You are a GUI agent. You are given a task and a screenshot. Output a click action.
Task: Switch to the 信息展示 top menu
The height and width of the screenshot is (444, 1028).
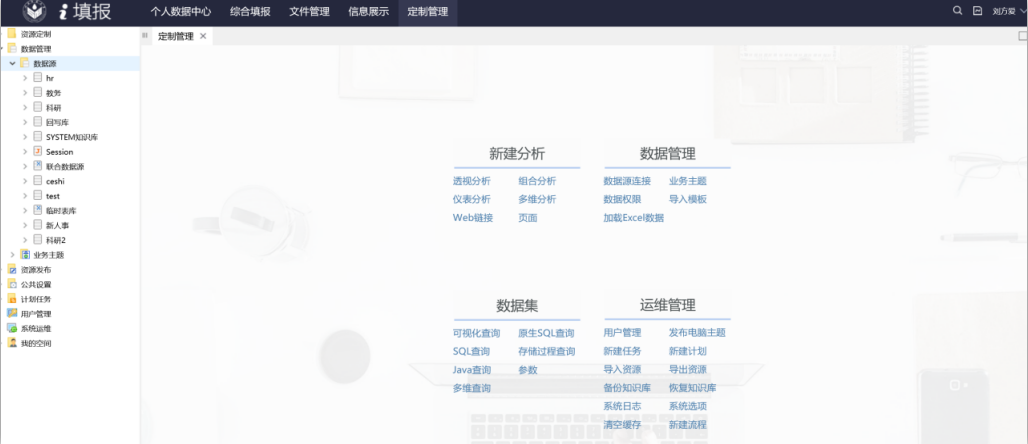coord(367,12)
